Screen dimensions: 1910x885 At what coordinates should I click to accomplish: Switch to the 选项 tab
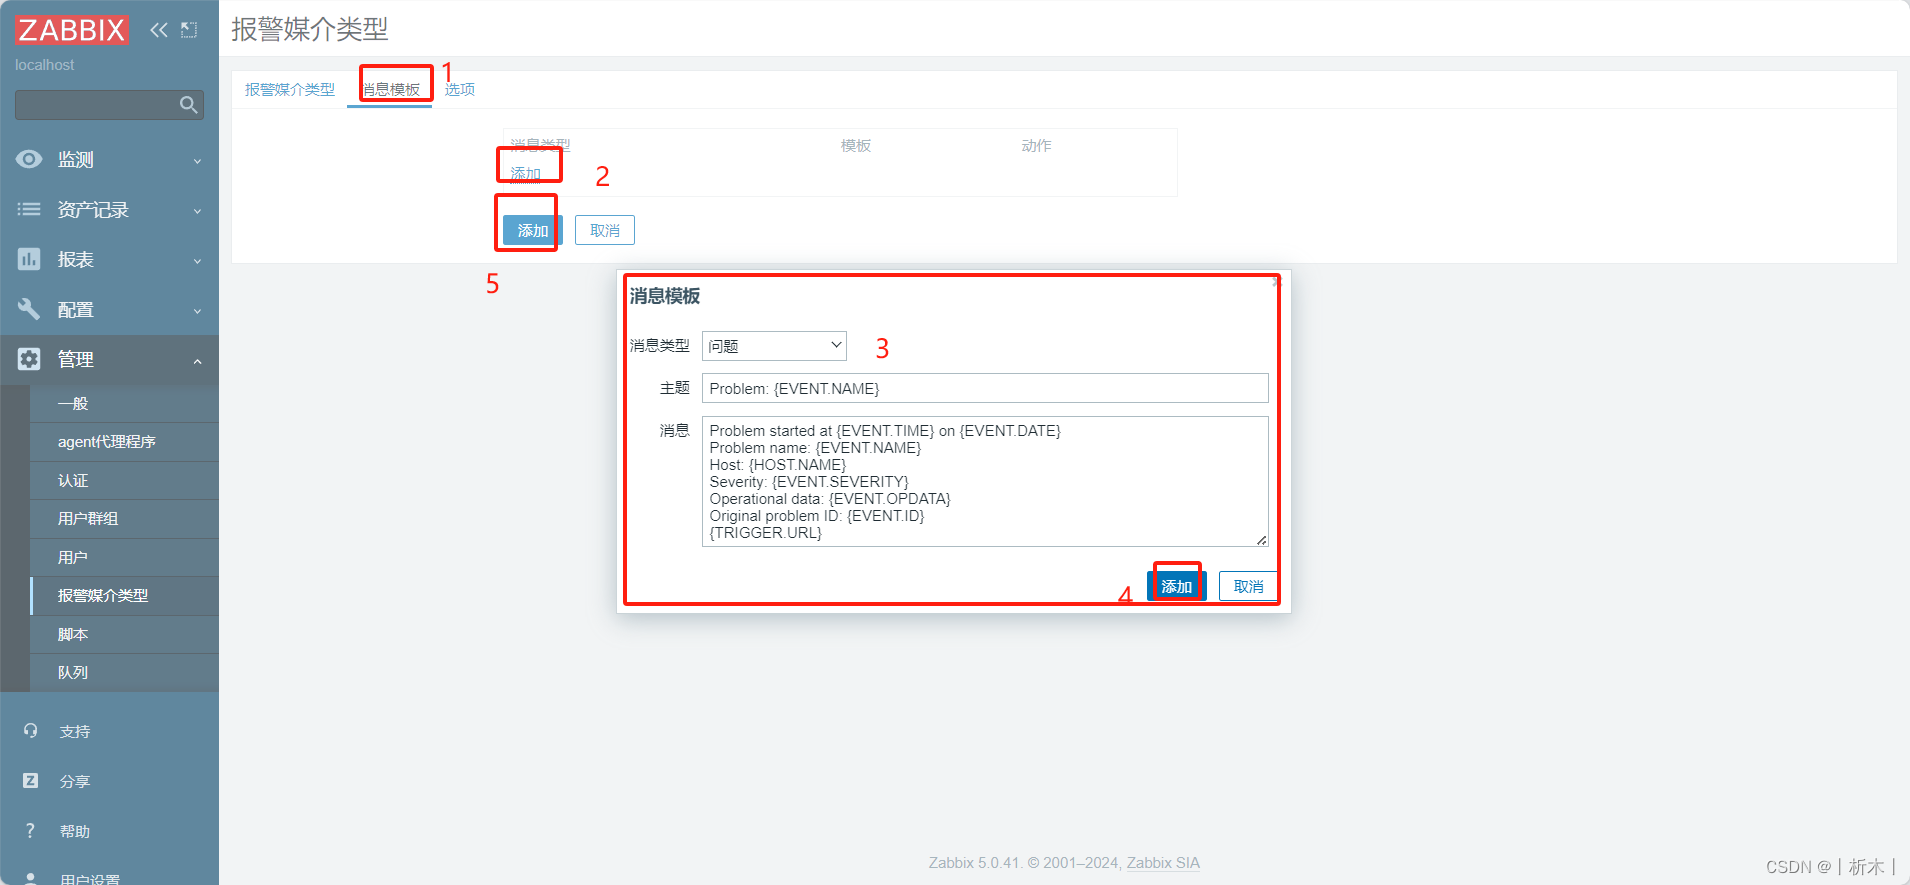pos(460,89)
